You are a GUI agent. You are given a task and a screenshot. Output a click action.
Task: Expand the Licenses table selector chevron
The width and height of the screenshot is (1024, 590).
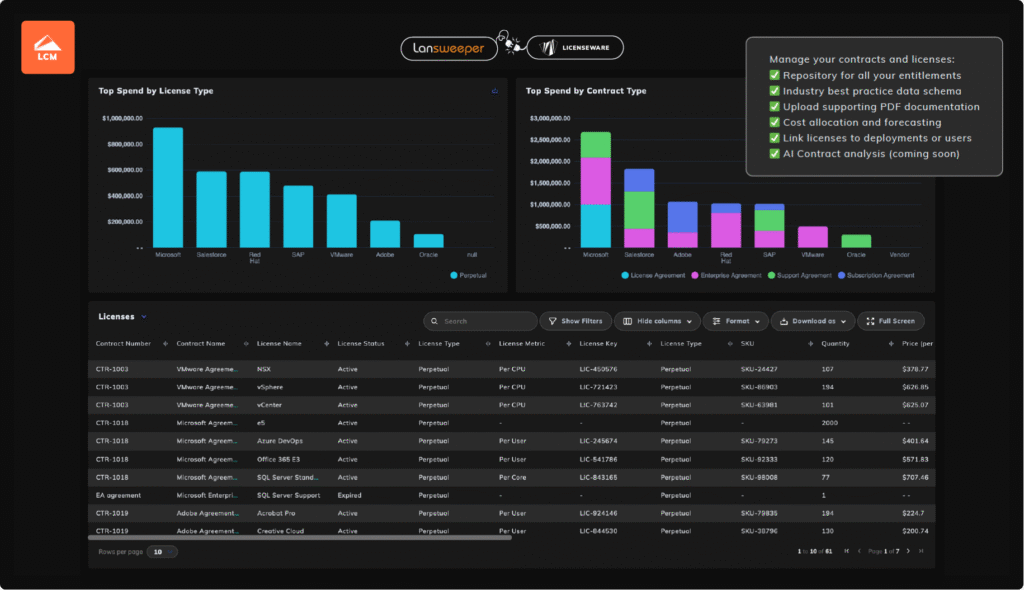(x=144, y=317)
